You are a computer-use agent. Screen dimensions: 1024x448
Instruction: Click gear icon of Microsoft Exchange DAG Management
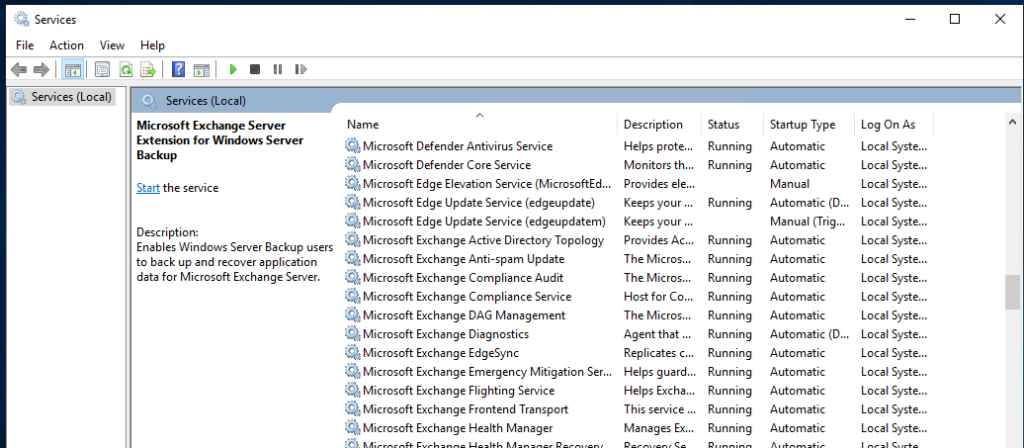click(x=353, y=315)
